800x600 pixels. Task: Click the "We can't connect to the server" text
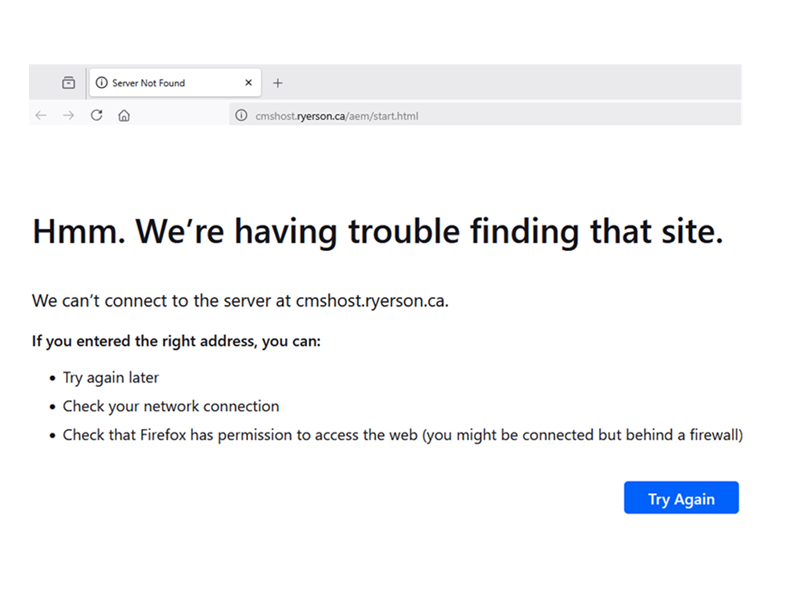click(240, 300)
